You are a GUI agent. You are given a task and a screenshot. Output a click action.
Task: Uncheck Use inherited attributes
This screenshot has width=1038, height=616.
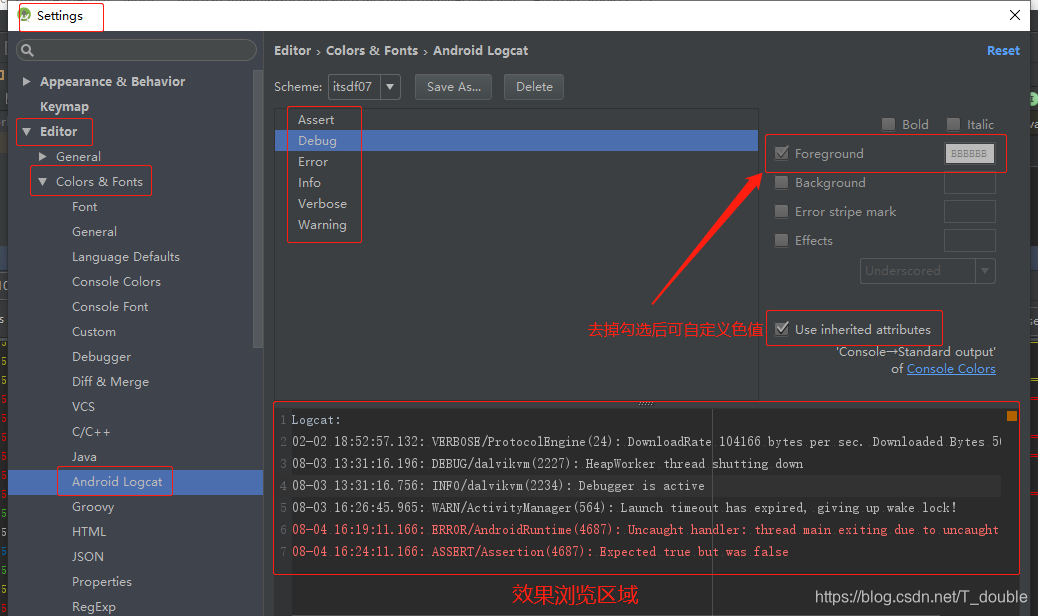click(x=782, y=329)
